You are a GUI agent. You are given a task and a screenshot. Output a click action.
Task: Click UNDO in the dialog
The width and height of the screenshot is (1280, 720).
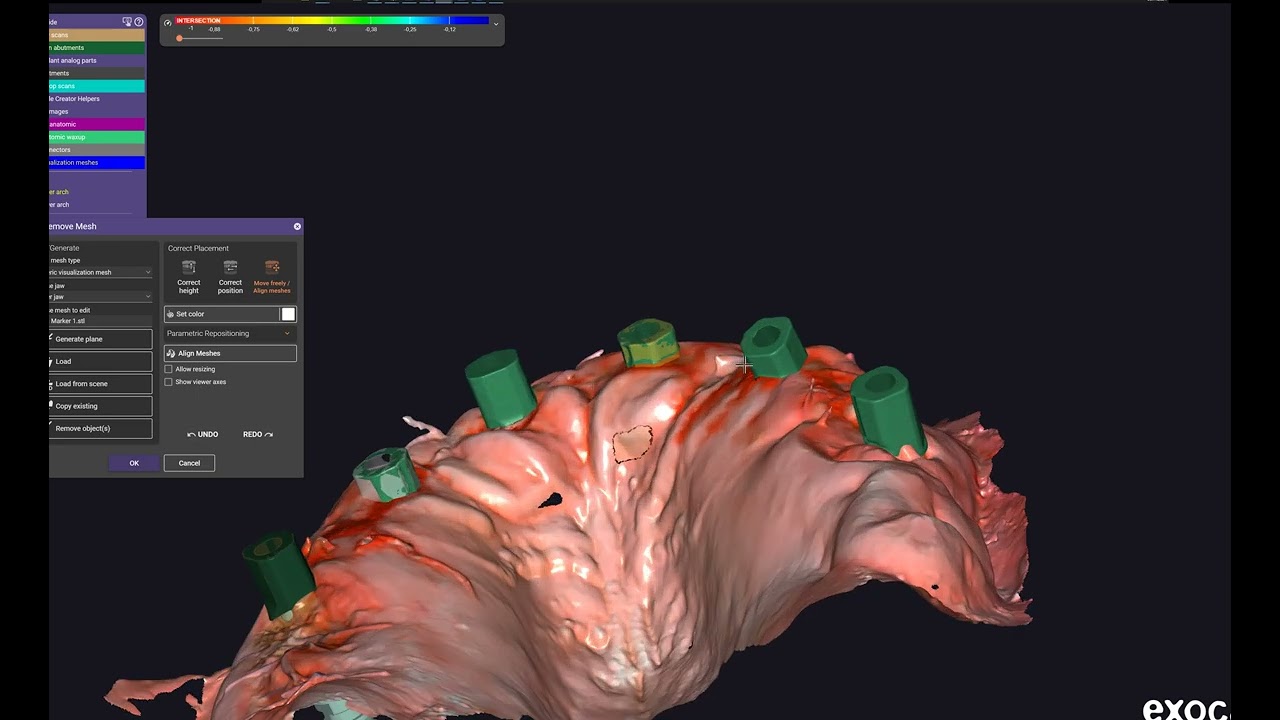(x=203, y=434)
